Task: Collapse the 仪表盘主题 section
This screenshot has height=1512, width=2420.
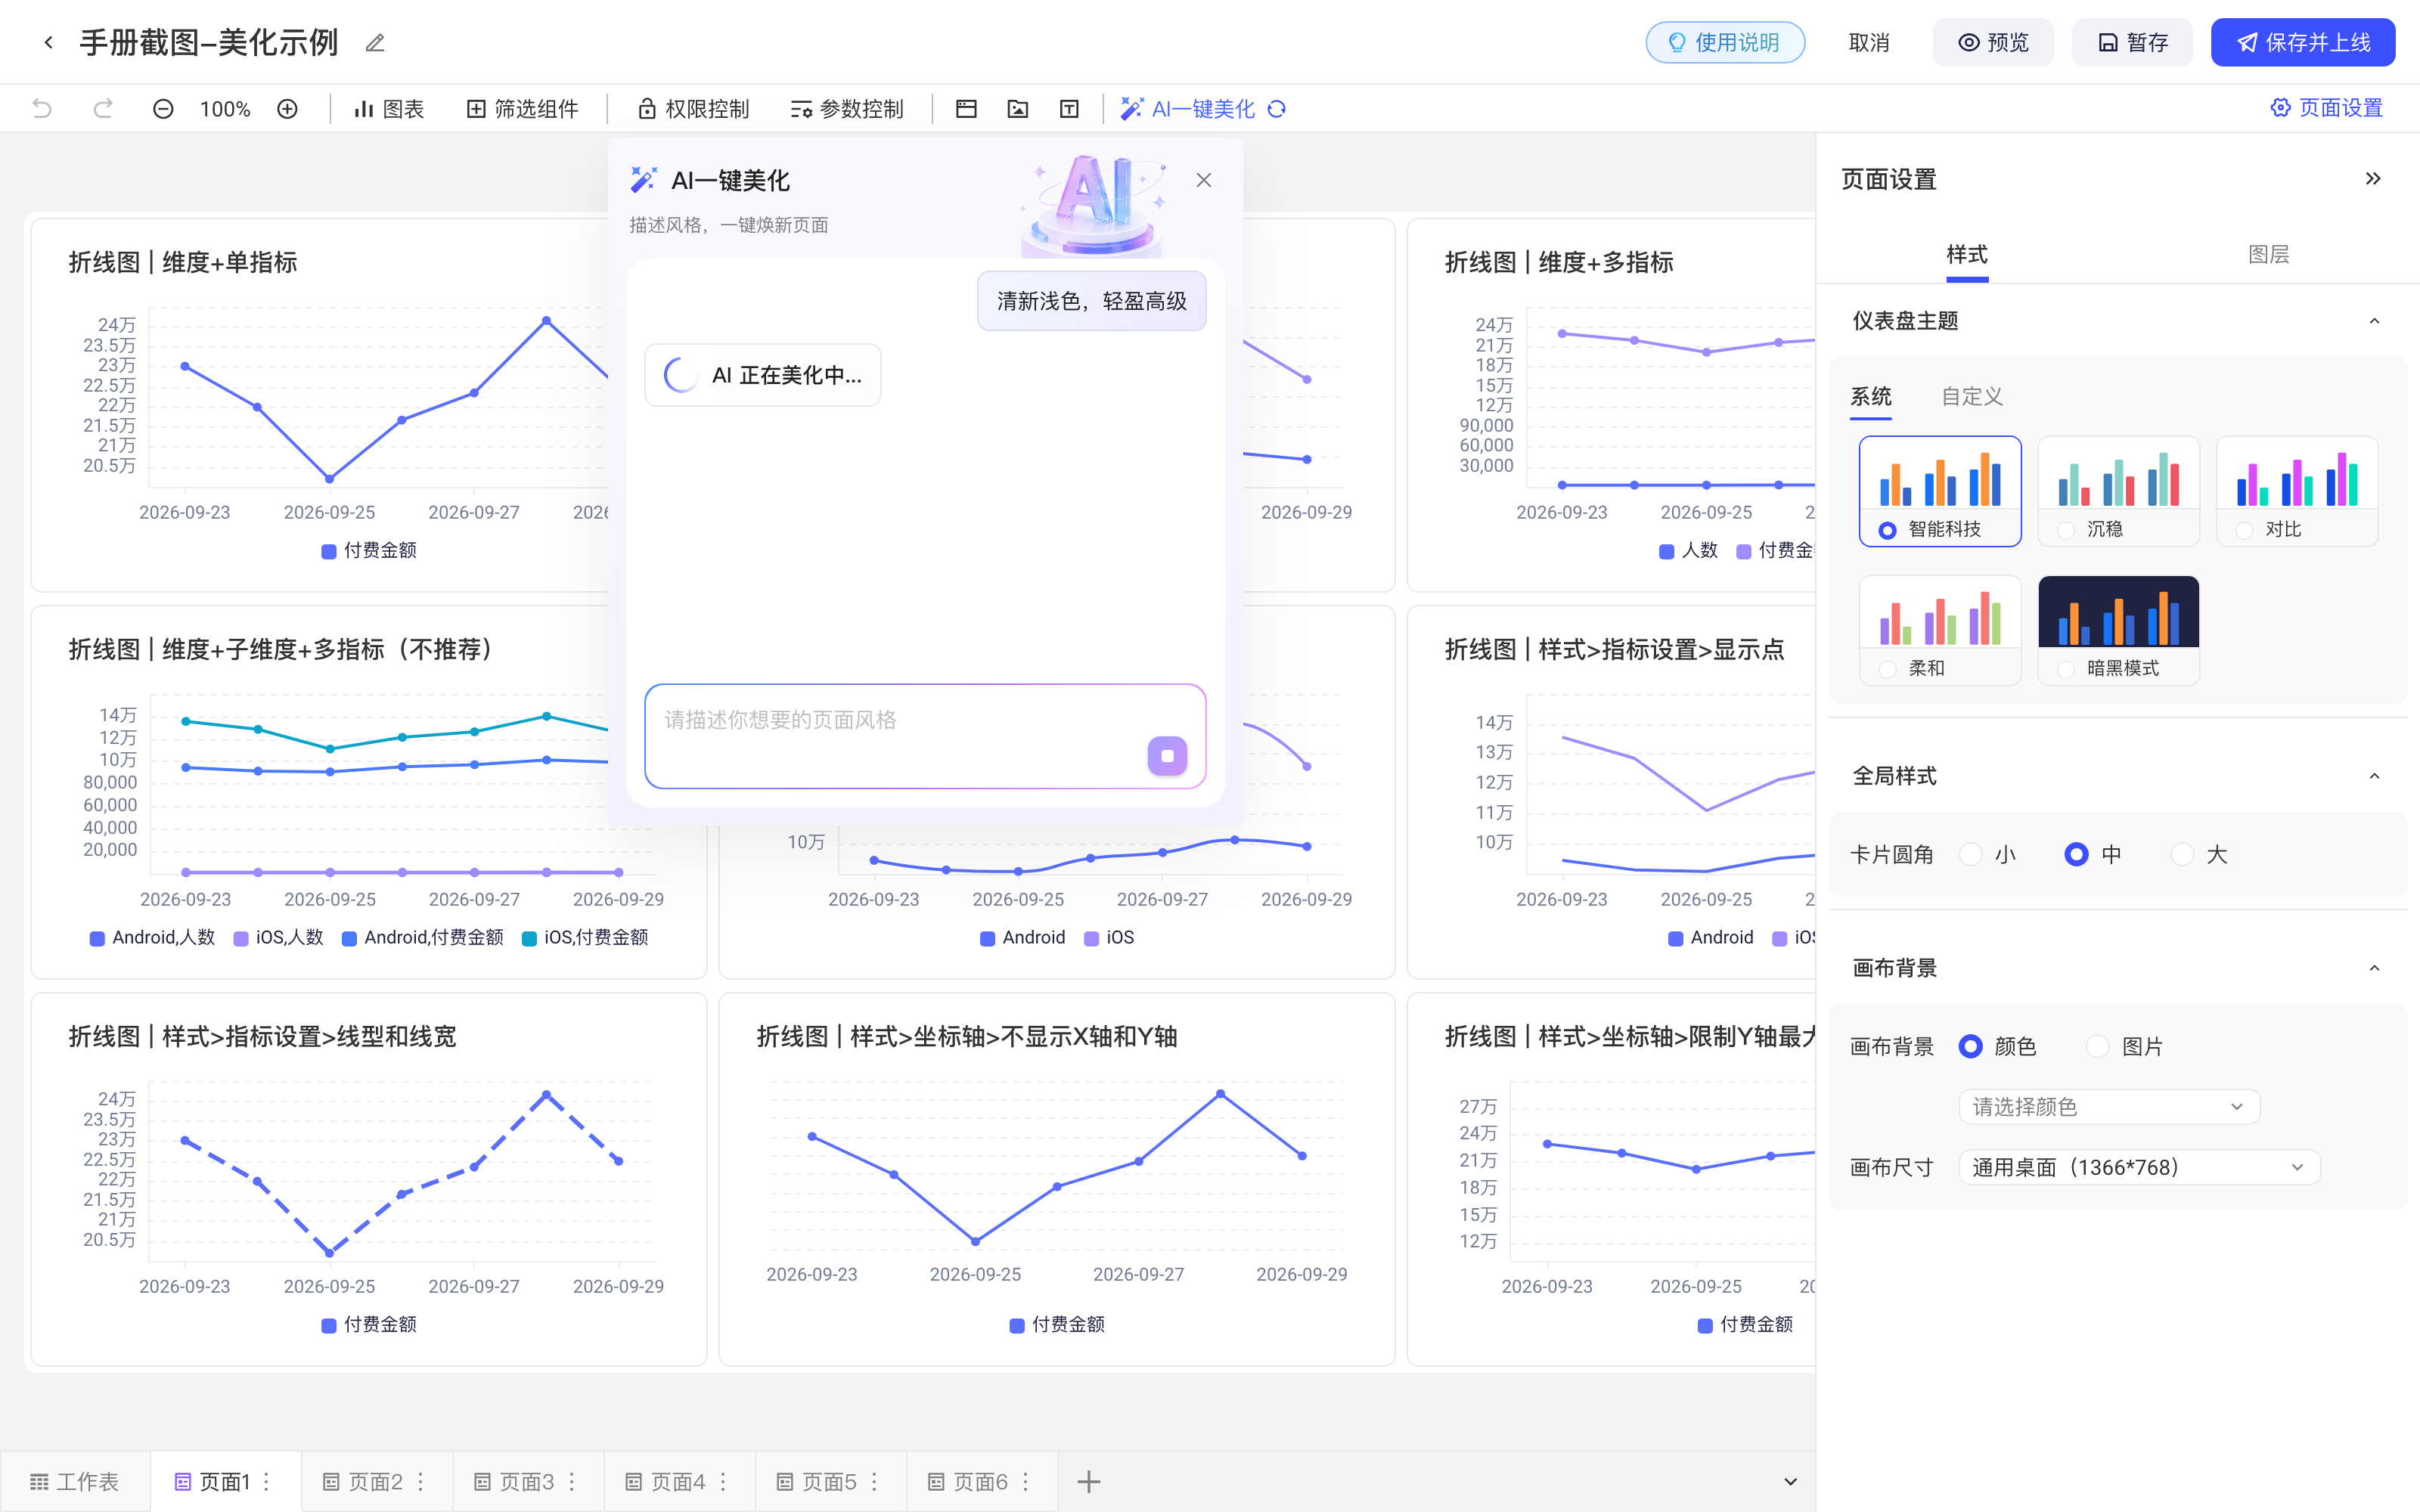Action: [2374, 321]
